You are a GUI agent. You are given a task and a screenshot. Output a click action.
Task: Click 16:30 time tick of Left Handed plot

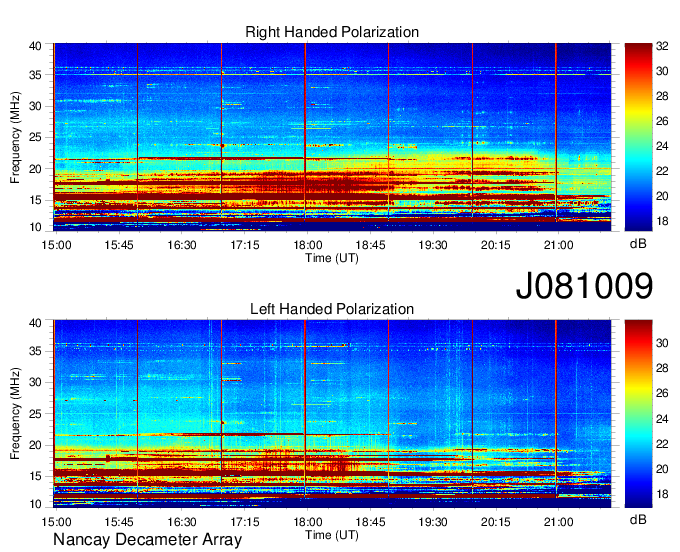(x=182, y=522)
